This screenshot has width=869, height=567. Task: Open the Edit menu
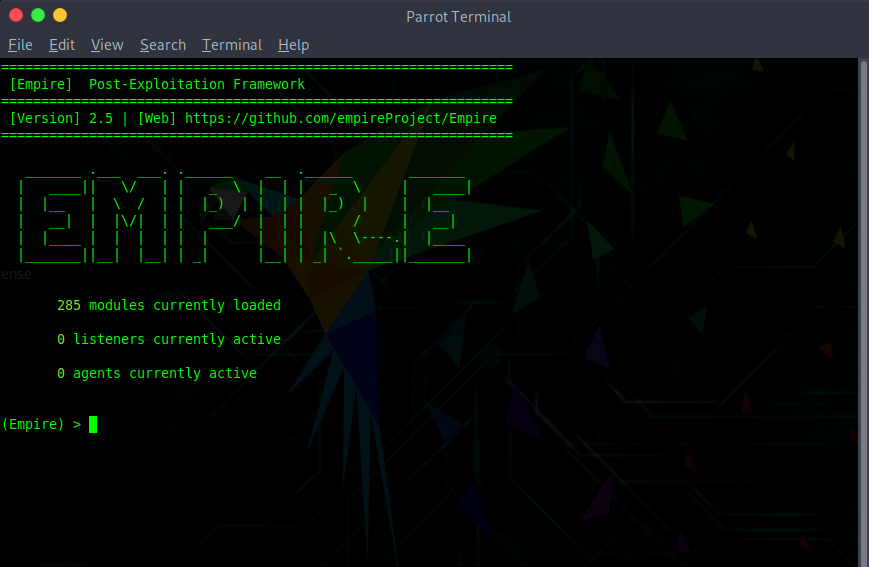(62, 45)
